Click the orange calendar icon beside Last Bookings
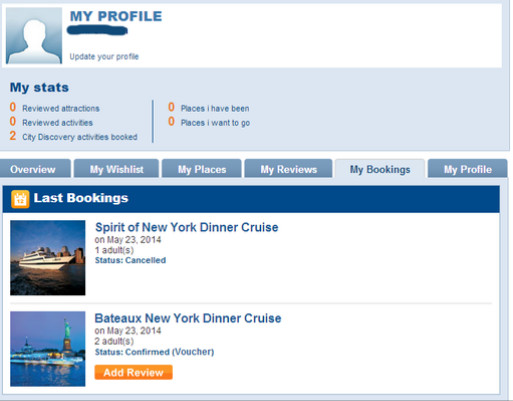Image resolution: width=513 pixels, height=401 pixels. (x=20, y=199)
